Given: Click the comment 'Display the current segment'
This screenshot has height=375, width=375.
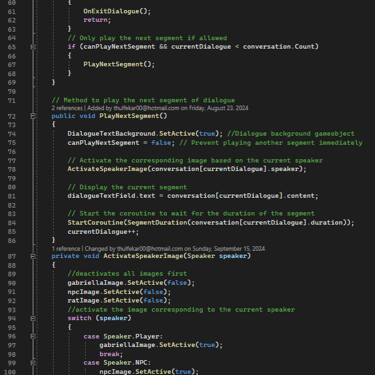Looking at the screenshot, I should (x=127, y=187).
